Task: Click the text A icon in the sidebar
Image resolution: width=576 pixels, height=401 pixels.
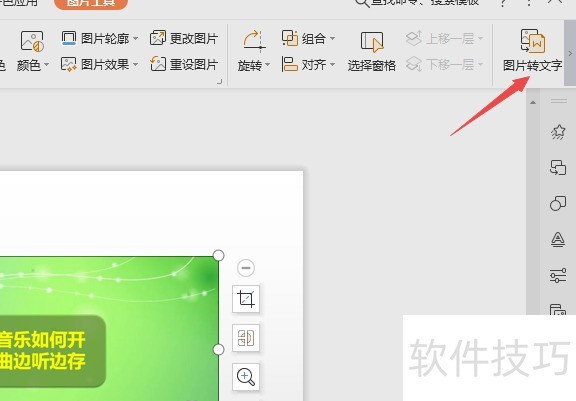Action: coord(558,239)
